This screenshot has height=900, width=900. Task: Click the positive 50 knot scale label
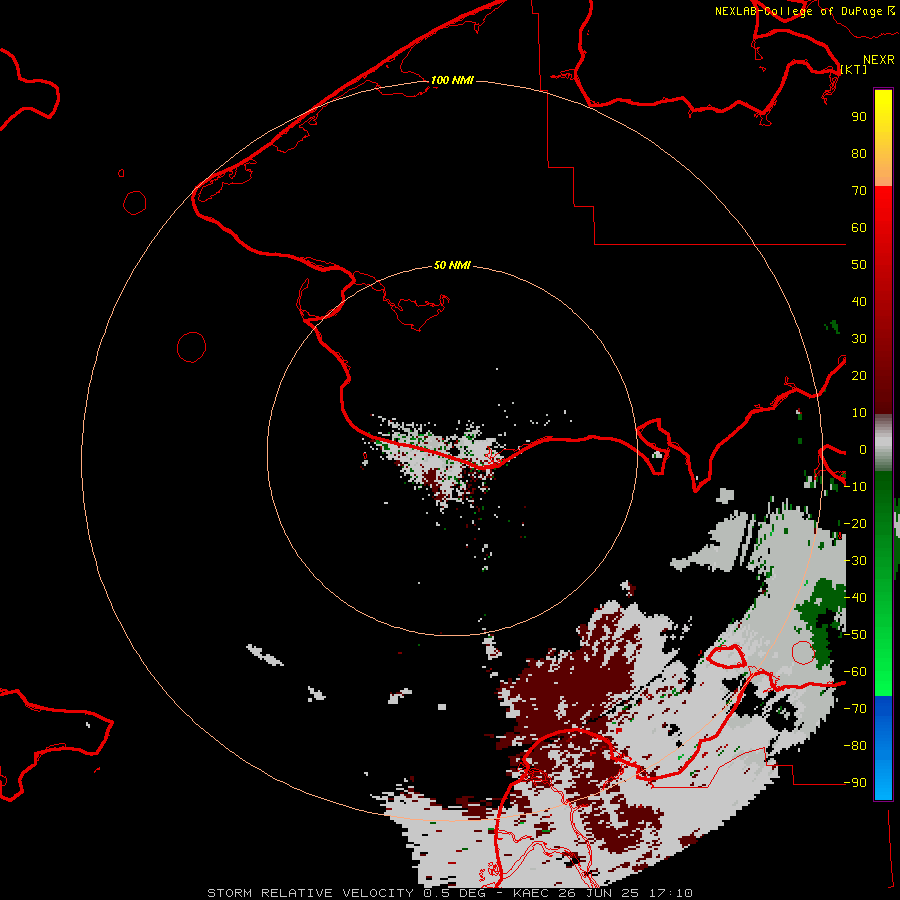click(859, 265)
